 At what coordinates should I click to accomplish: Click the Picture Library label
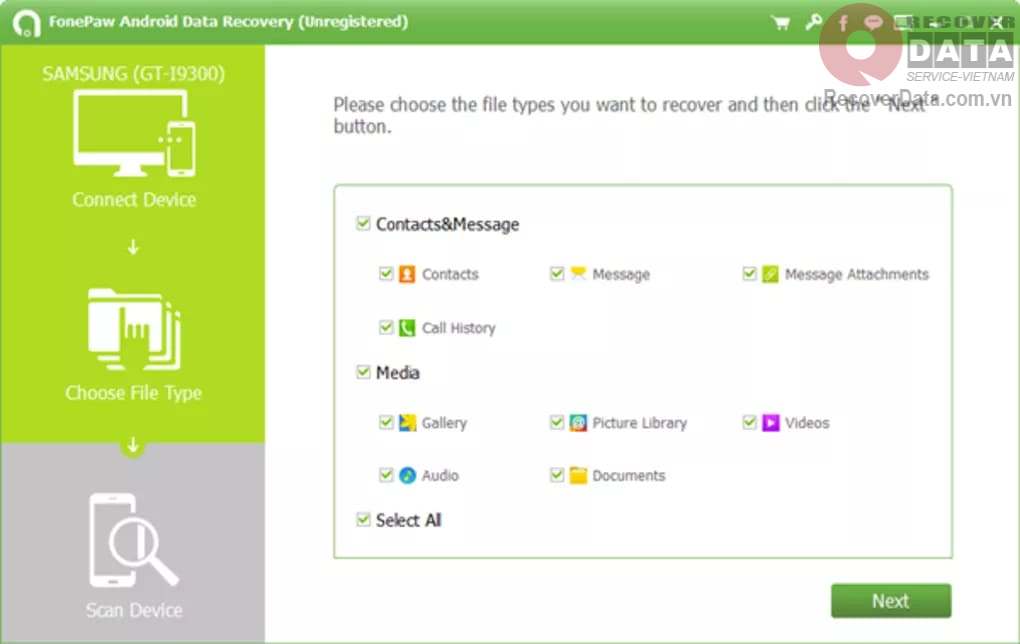click(x=639, y=423)
